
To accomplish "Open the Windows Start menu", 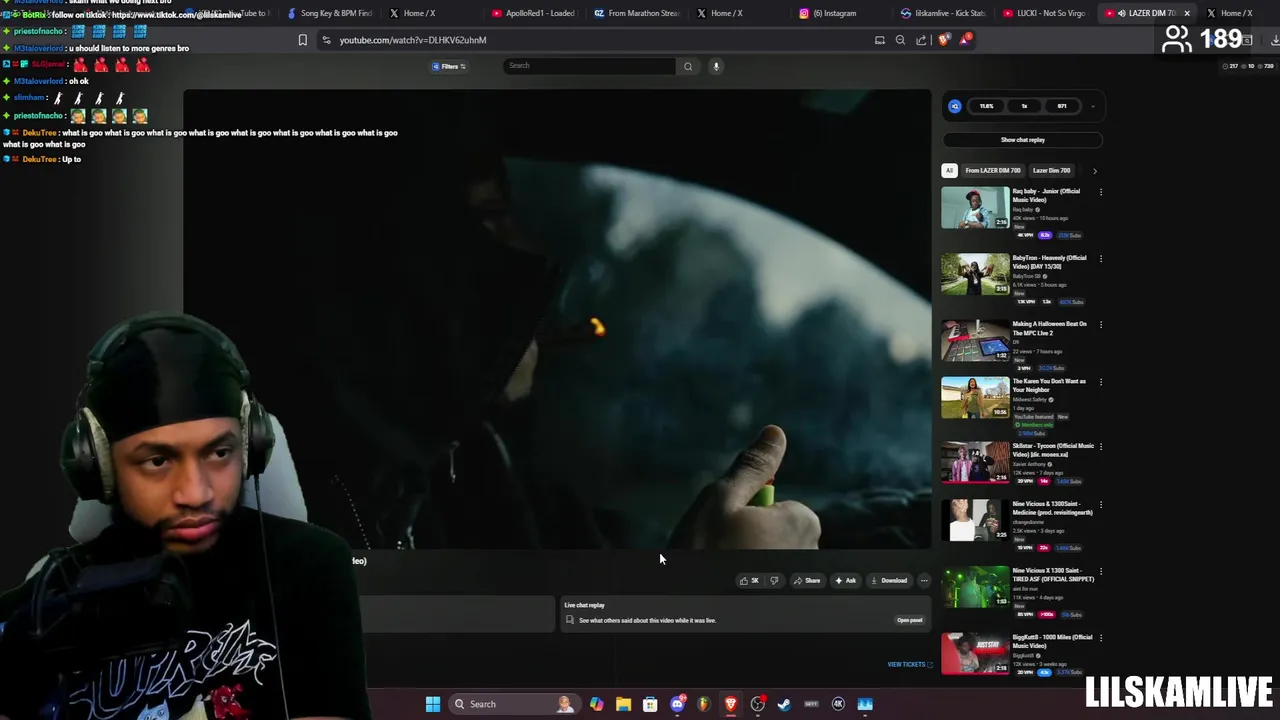I will click(433, 704).
